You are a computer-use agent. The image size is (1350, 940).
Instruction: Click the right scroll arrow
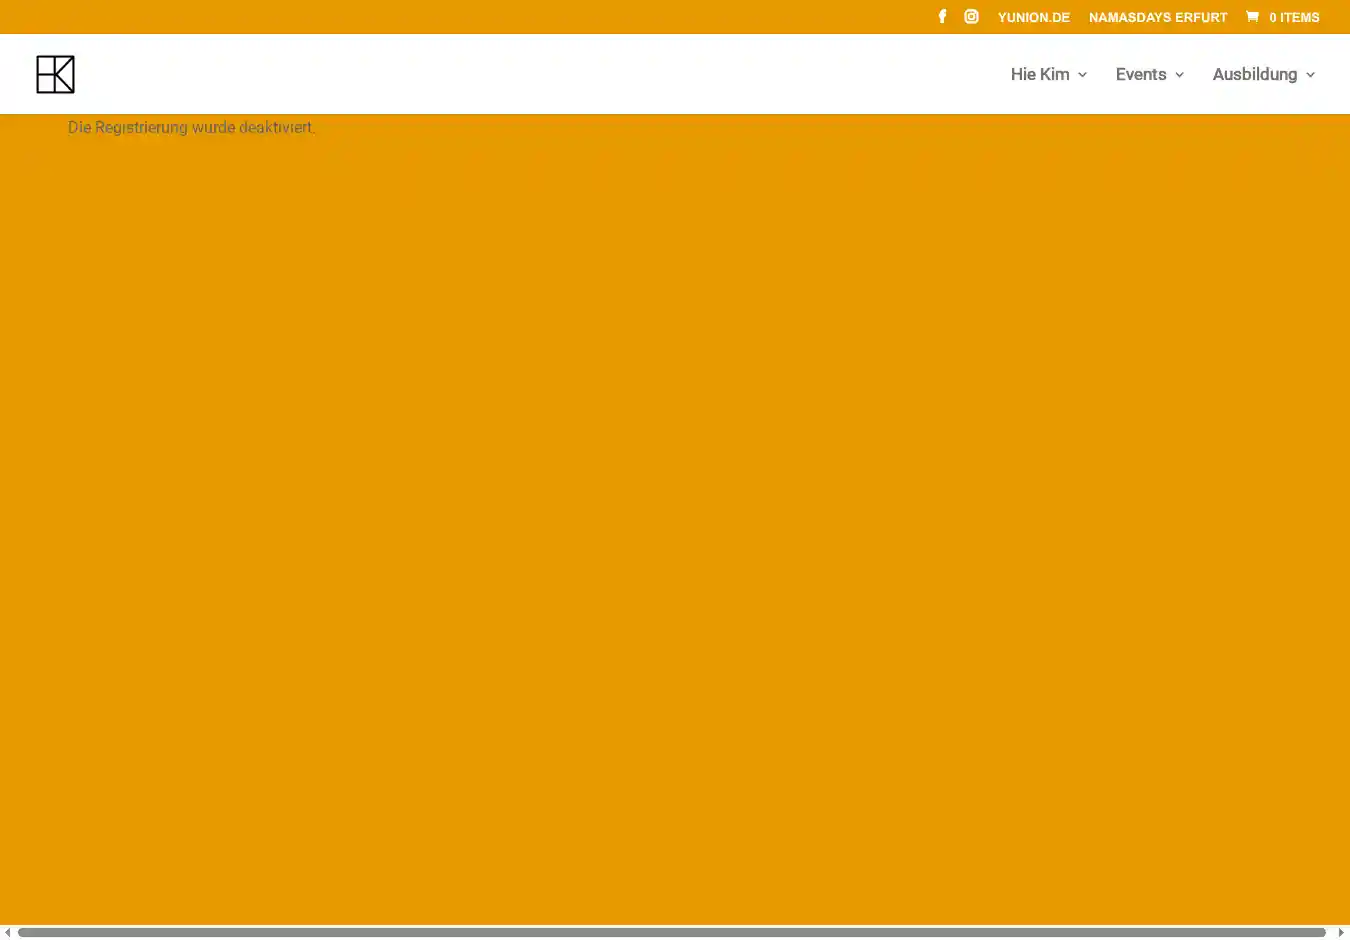tap(1341, 932)
